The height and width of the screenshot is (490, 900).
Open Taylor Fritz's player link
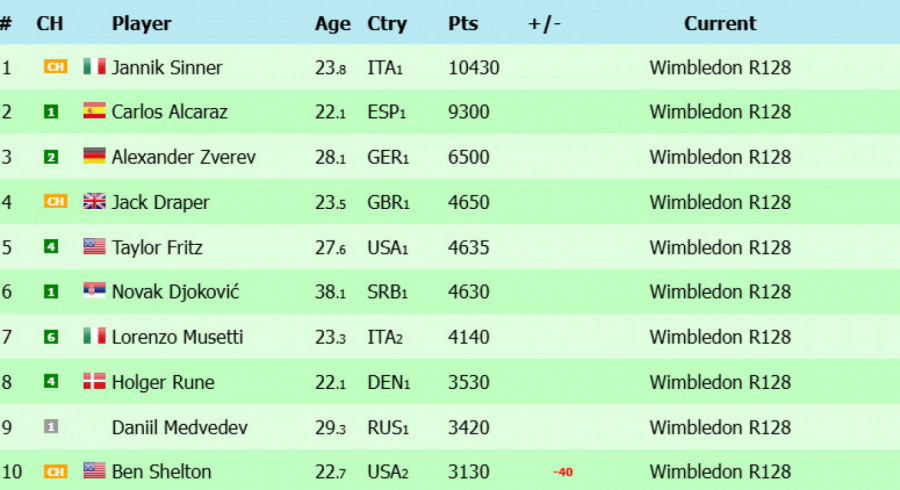157,247
